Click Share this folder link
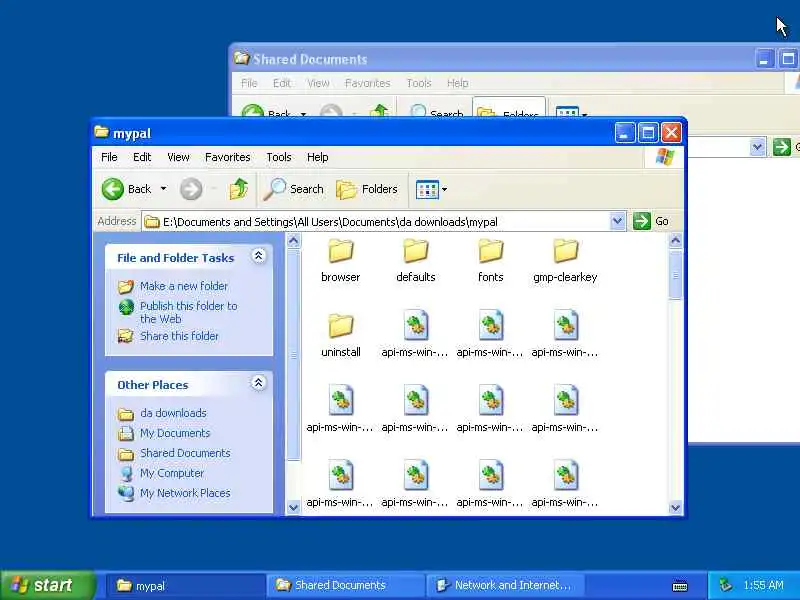This screenshot has height=600, width=800. point(179,336)
